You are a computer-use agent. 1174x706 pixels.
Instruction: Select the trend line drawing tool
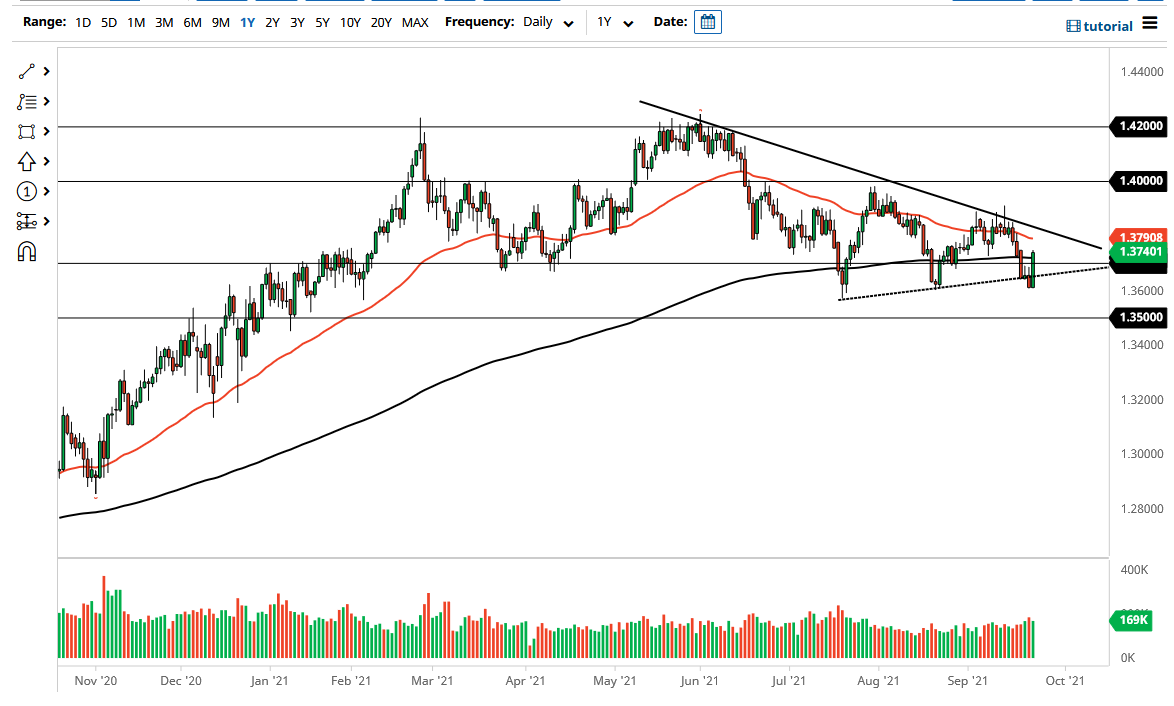coord(26,72)
